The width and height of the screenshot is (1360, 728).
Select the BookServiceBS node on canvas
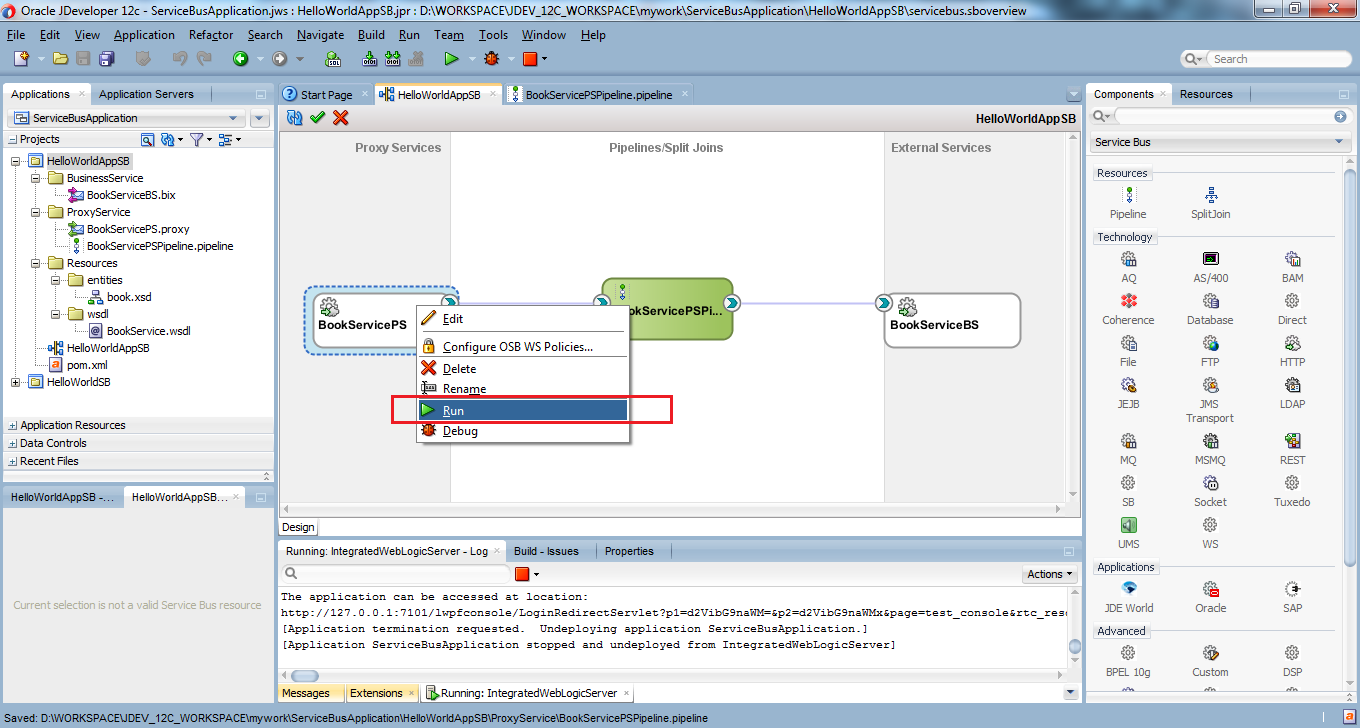952,320
